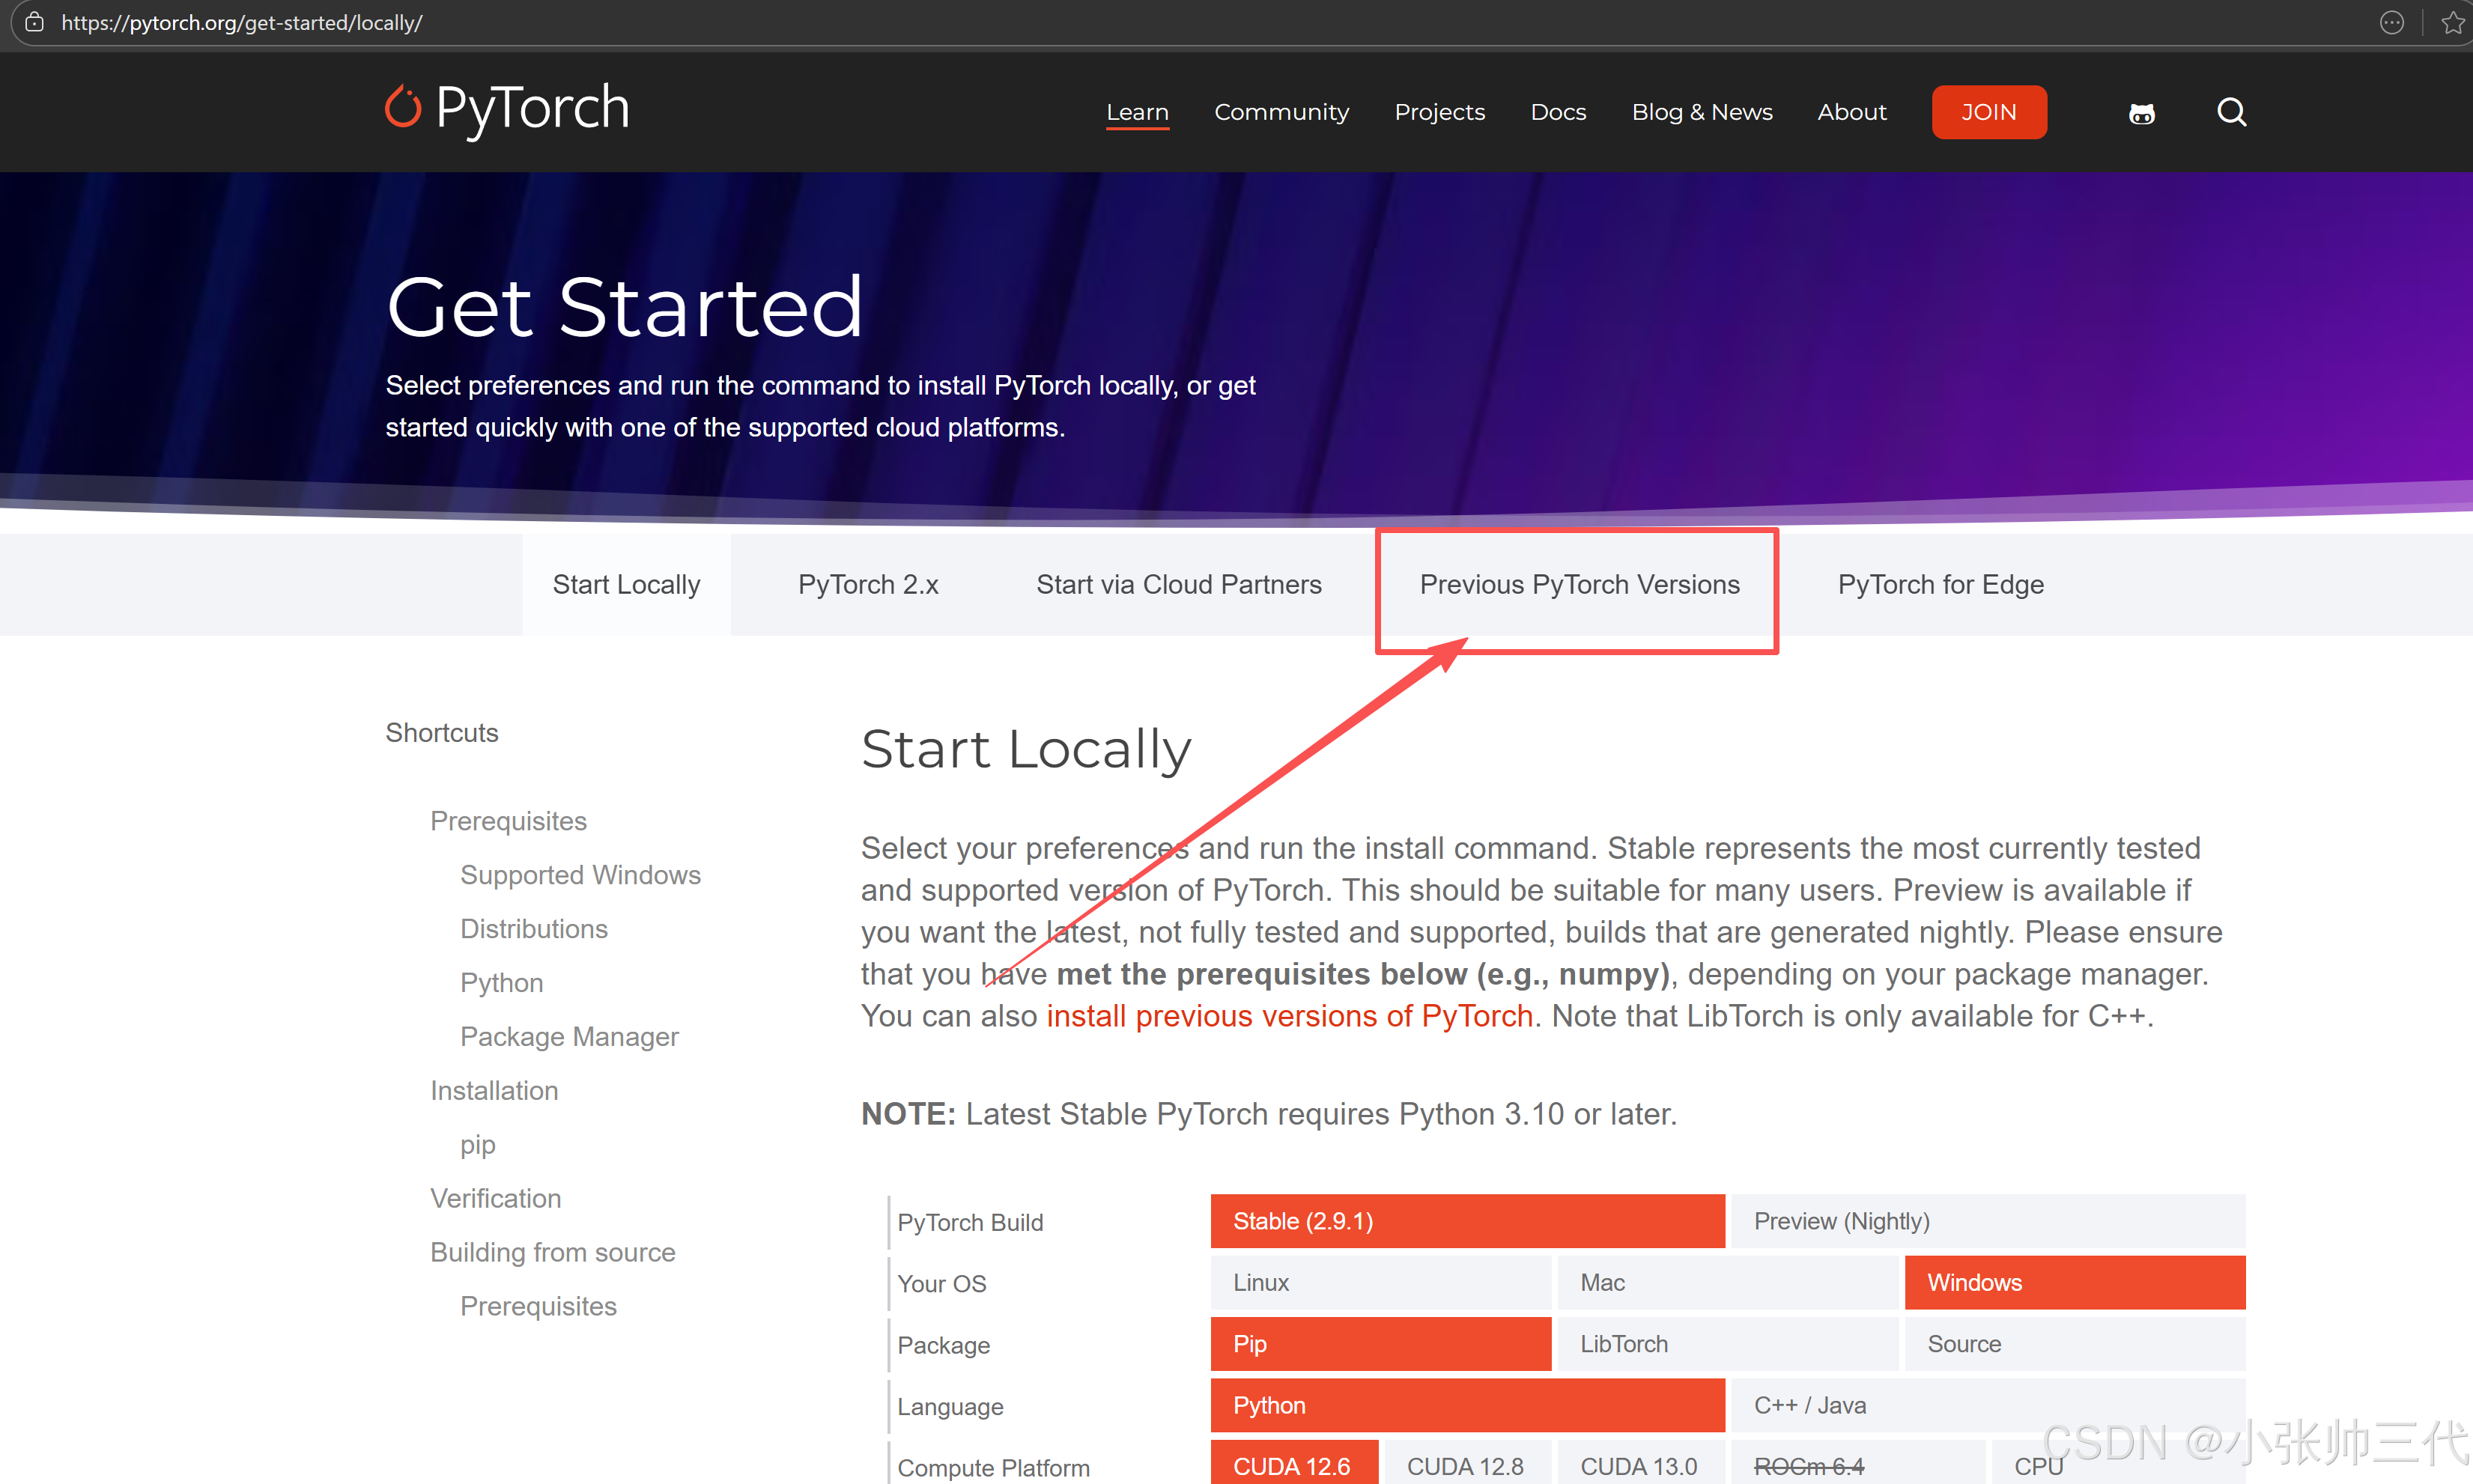Select the LibTorch package option
2473x1484 pixels.
(1727, 1344)
